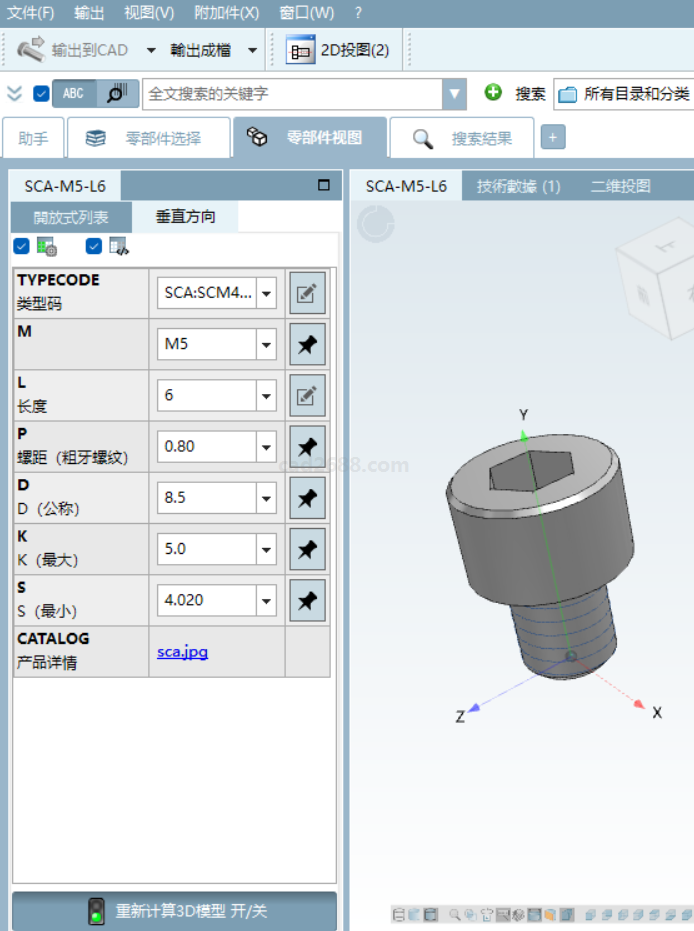Click the edit icon beside TYPECODE
Viewport: 694px width, 931px height.
click(x=307, y=294)
